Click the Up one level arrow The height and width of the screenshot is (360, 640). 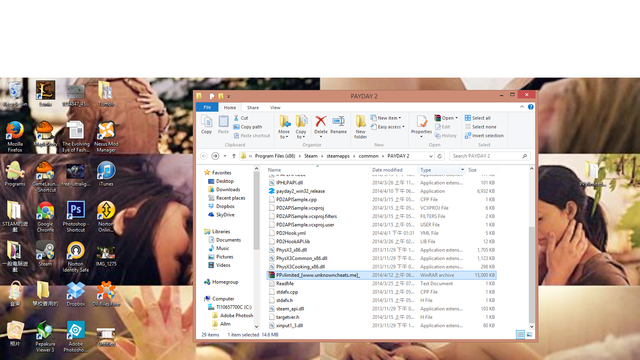click(234, 156)
